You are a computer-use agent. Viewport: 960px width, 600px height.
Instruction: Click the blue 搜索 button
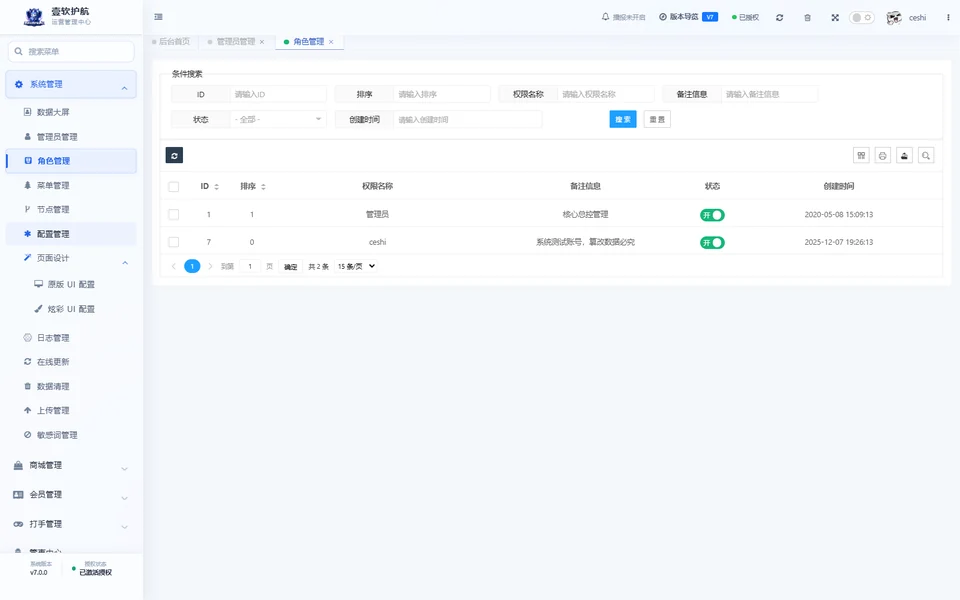pyautogui.click(x=623, y=119)
